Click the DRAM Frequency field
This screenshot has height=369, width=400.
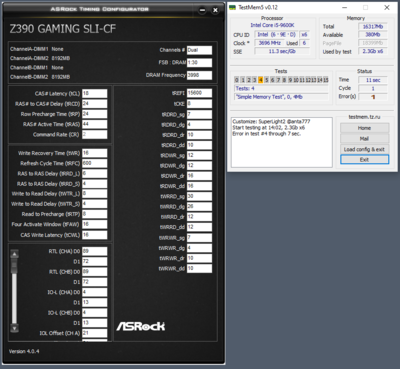(x=199, y=75)
